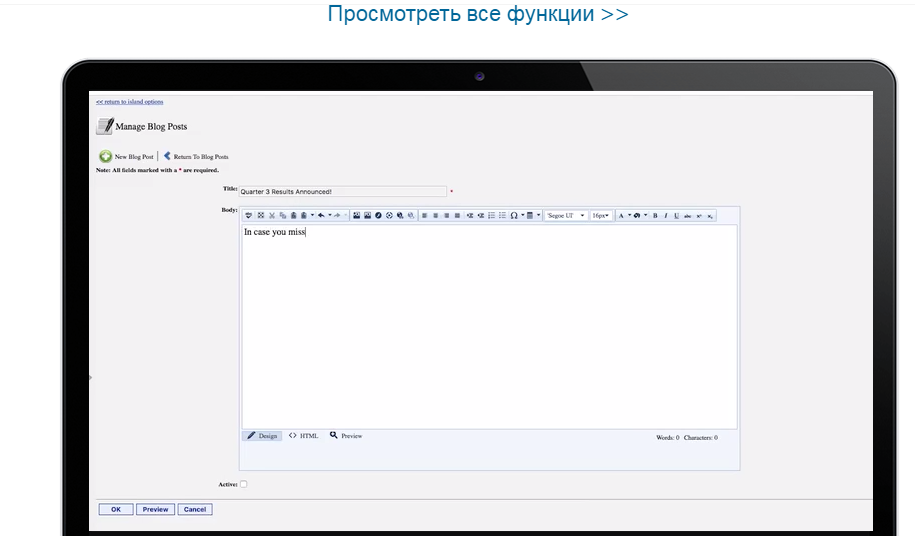Insert a bulleted list
915x536 pixels.
[x=502, y=216]
